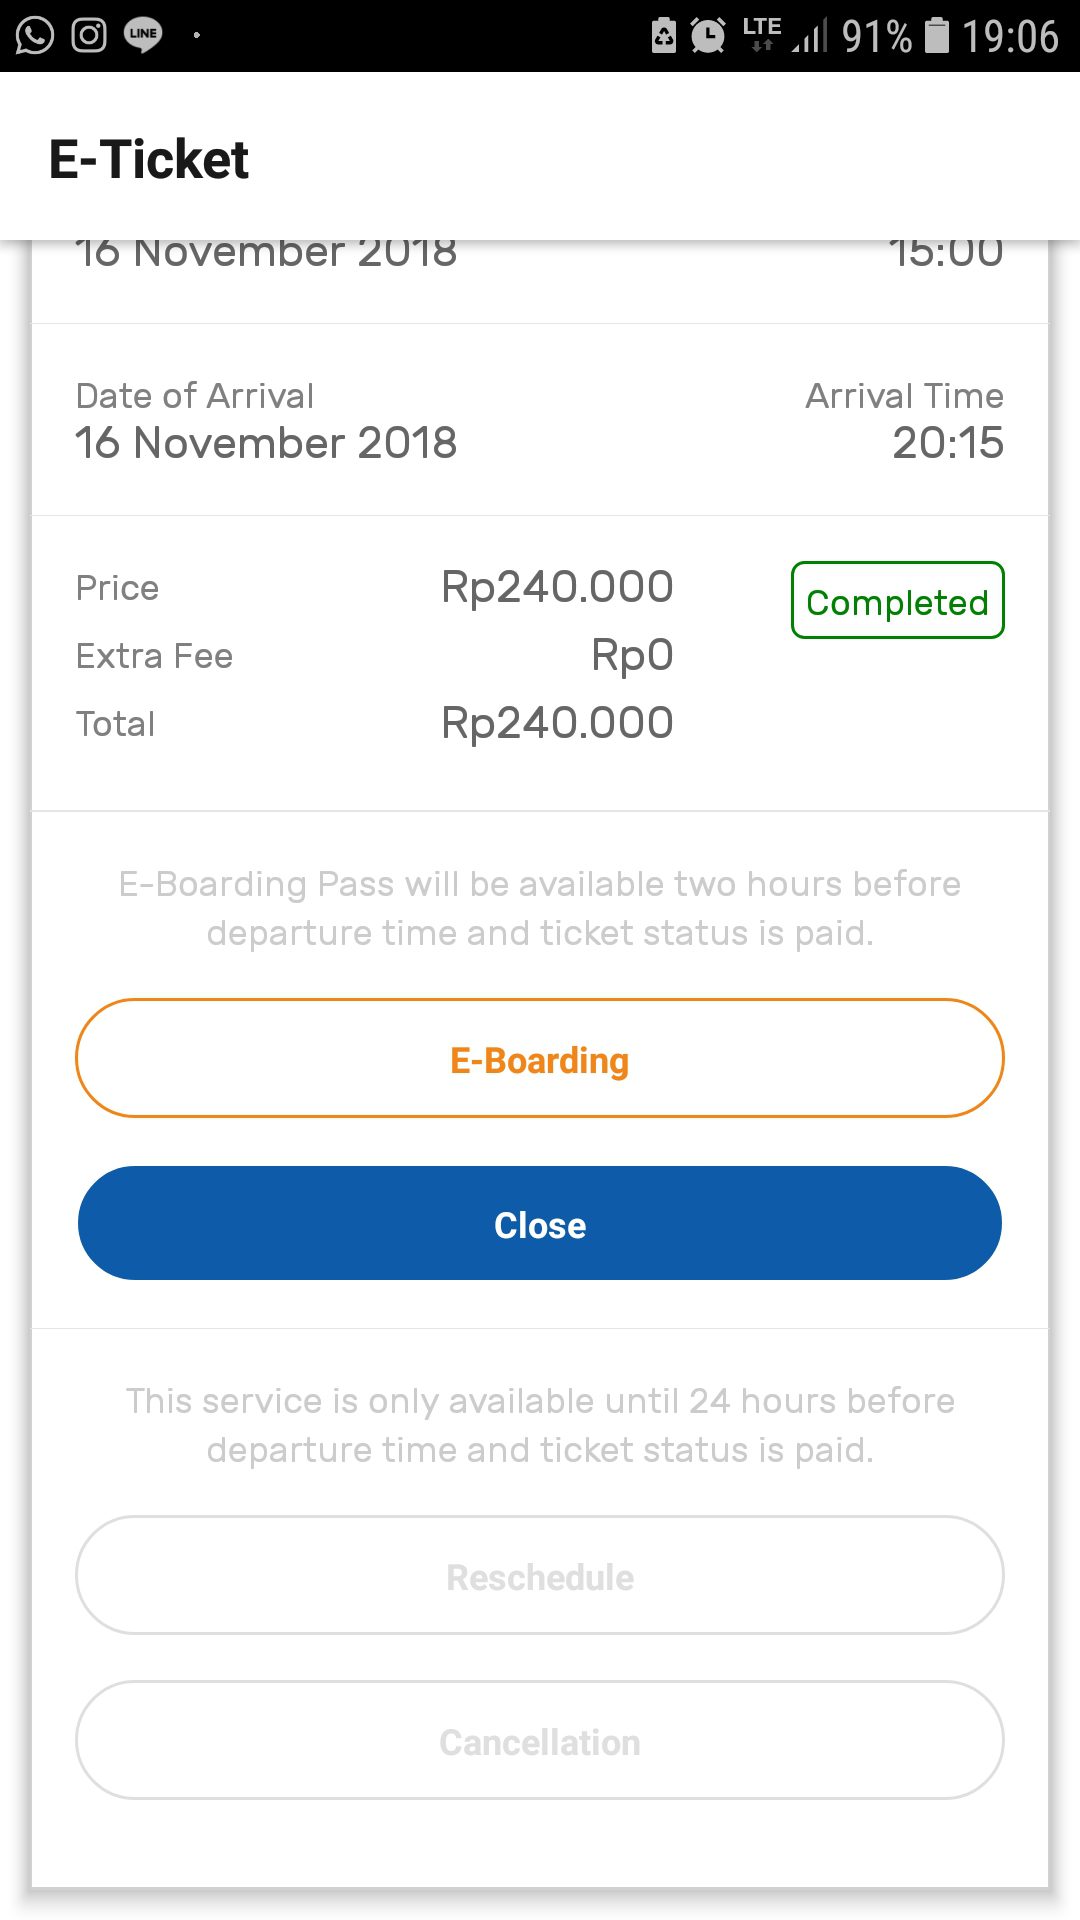Tap the WhatsApp notification icon
Viewport: 1080px width, 1920px height.
[35, 36]
